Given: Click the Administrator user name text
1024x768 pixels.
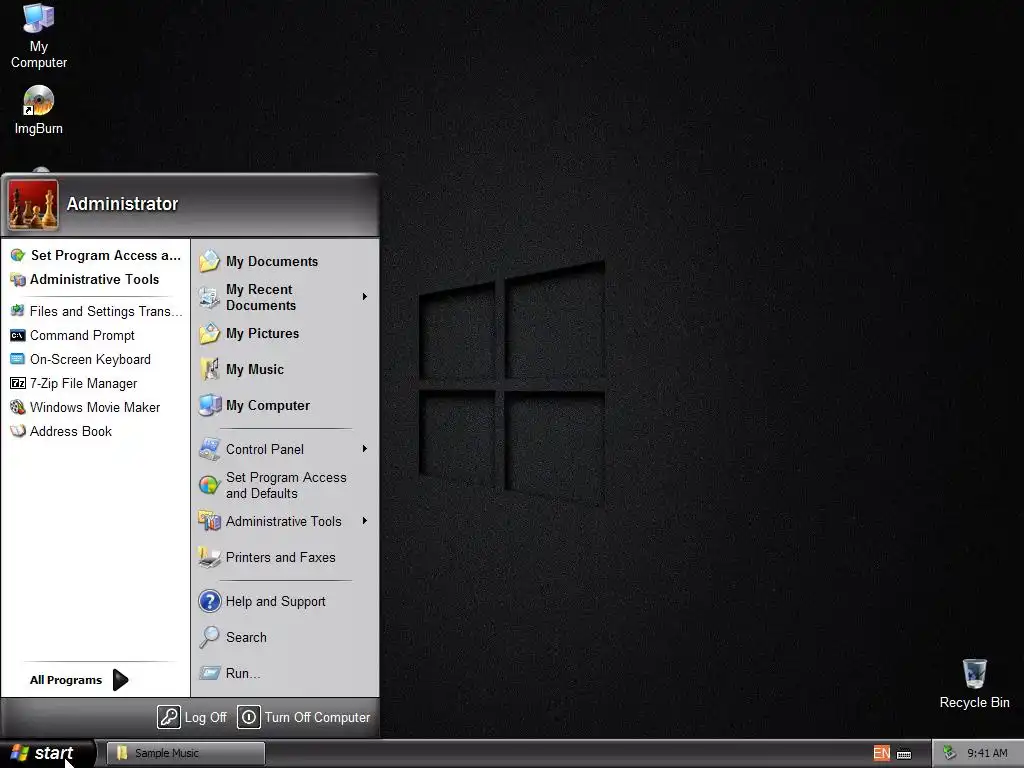Looking at the screenshot, I should tap(122, 204).
